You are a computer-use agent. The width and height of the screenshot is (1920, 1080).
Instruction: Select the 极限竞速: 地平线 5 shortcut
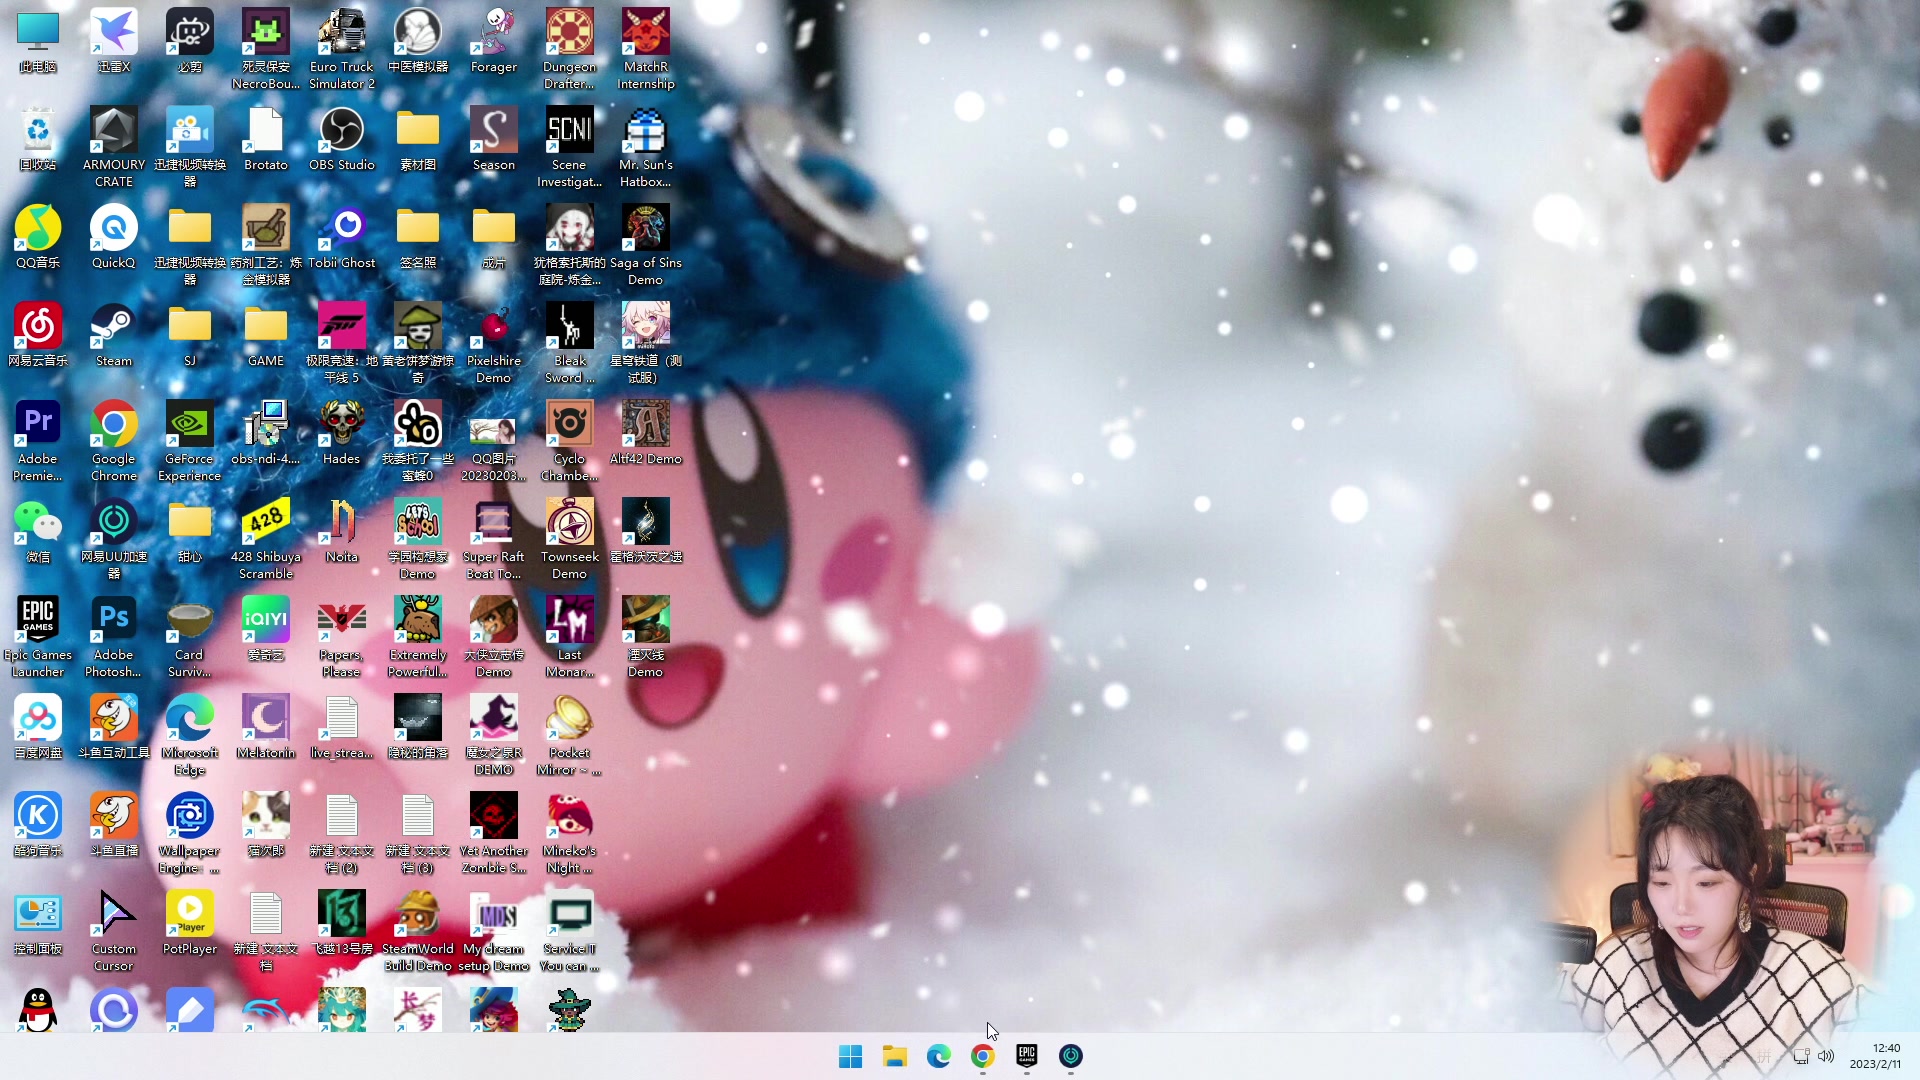(x=342, y=344)
